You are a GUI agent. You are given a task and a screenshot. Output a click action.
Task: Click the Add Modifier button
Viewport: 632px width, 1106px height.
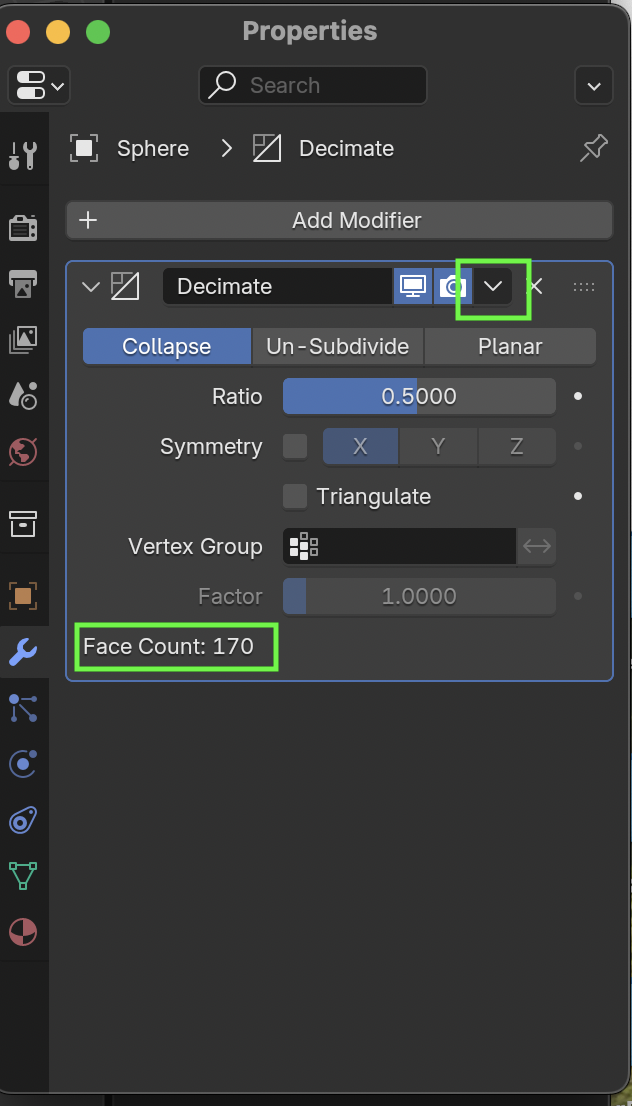click(x=339, y=221)
